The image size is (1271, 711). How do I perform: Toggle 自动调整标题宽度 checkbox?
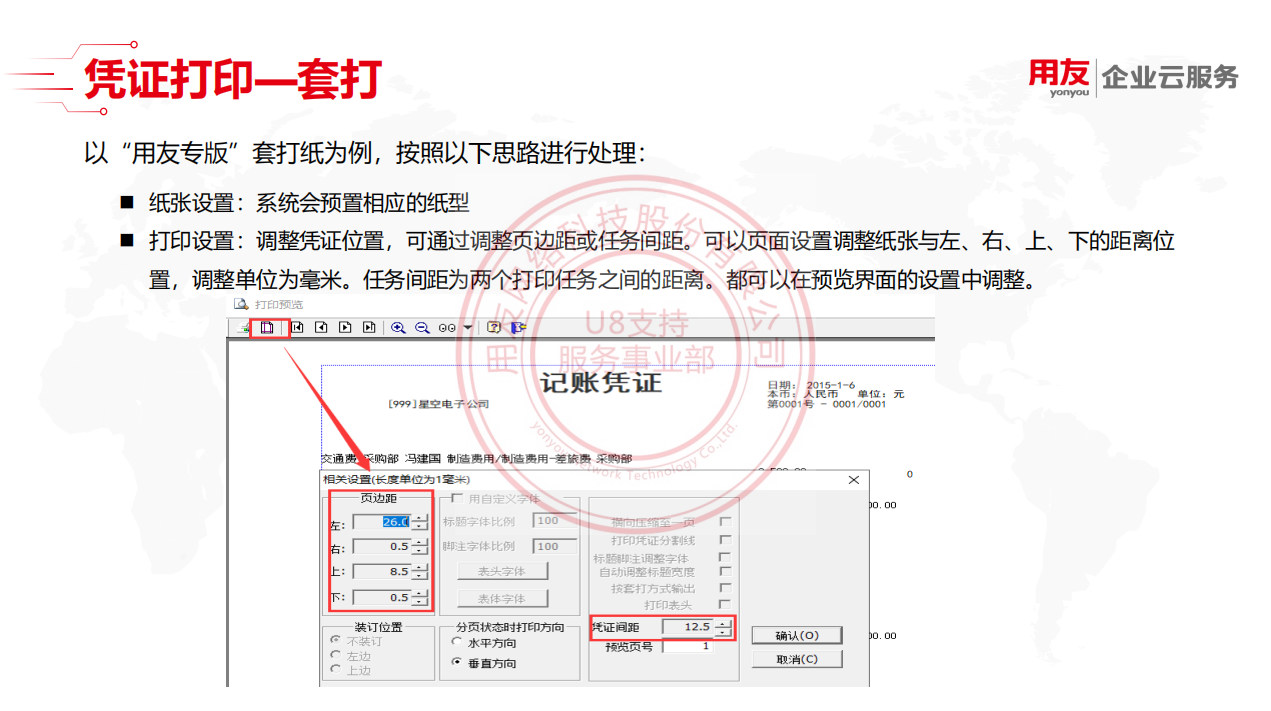click(x=725, y=572)
